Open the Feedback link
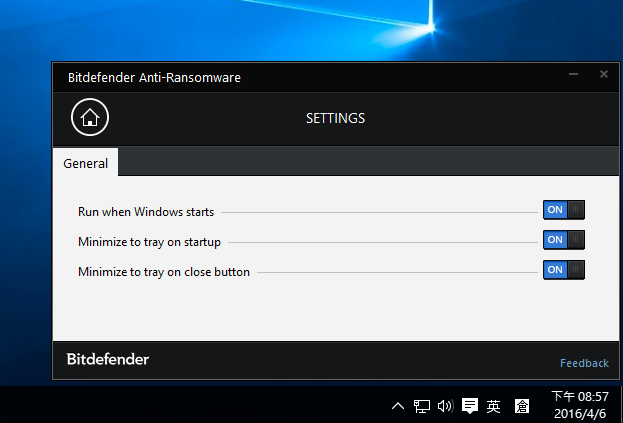The width and height of the screenshot is (623, 423). 584,363
